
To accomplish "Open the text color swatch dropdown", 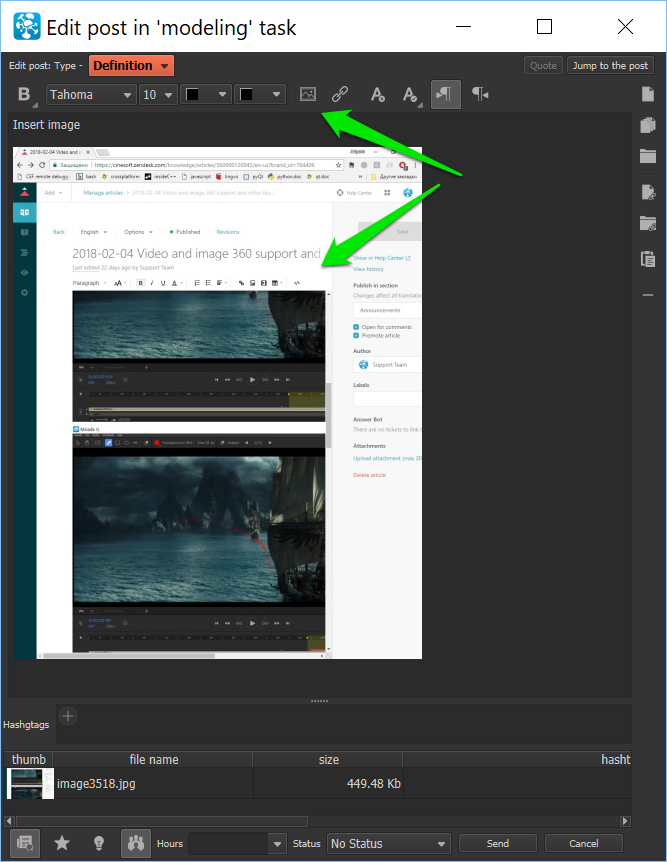I will tap(206, 95).
